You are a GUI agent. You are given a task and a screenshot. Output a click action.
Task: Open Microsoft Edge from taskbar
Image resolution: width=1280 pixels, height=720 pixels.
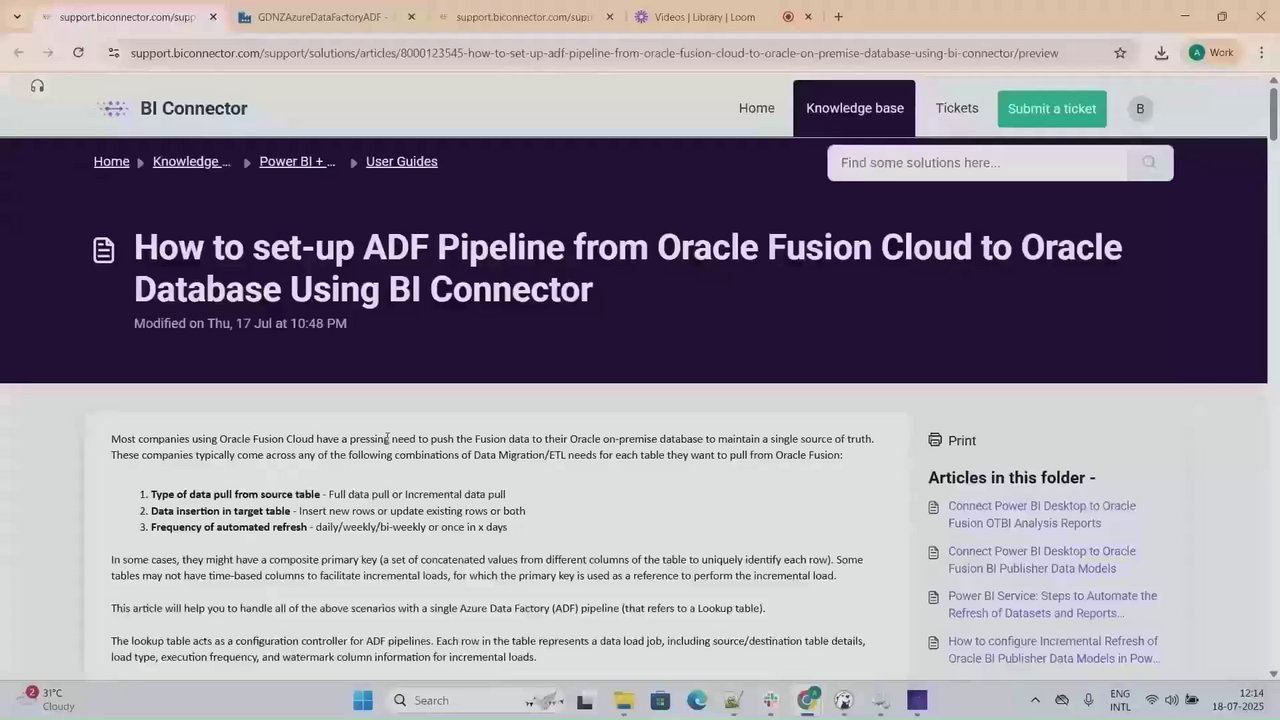point(697,700)
